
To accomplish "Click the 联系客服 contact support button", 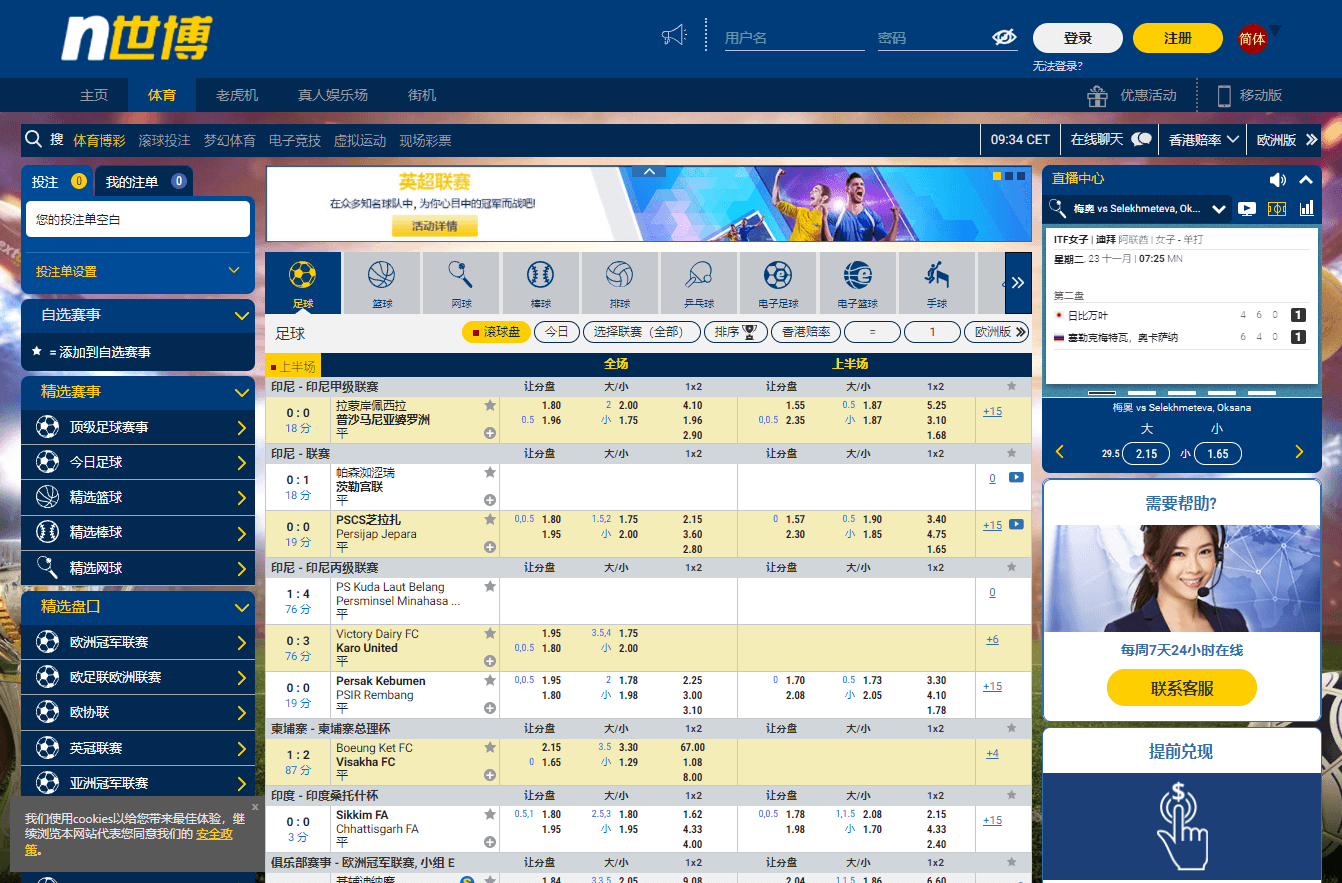I will tap(1182, 688).
